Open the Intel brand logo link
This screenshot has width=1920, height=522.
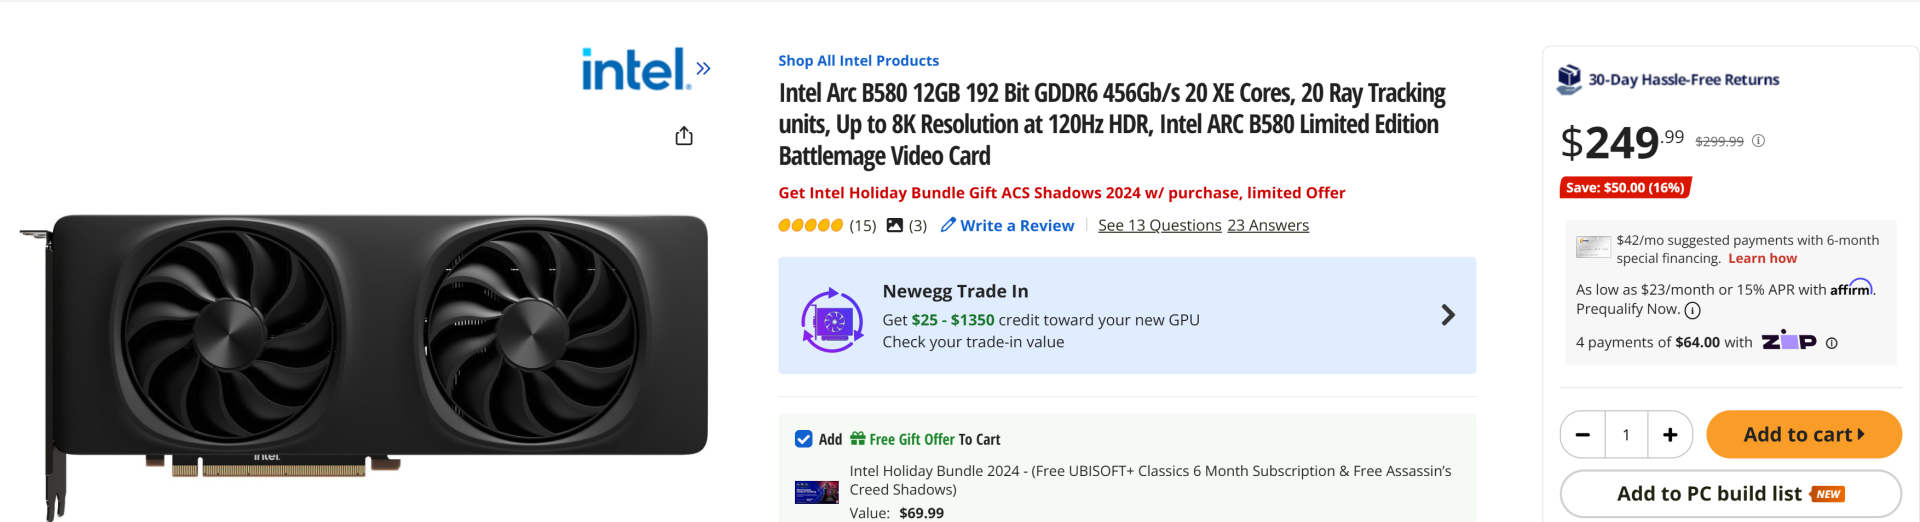634,69
